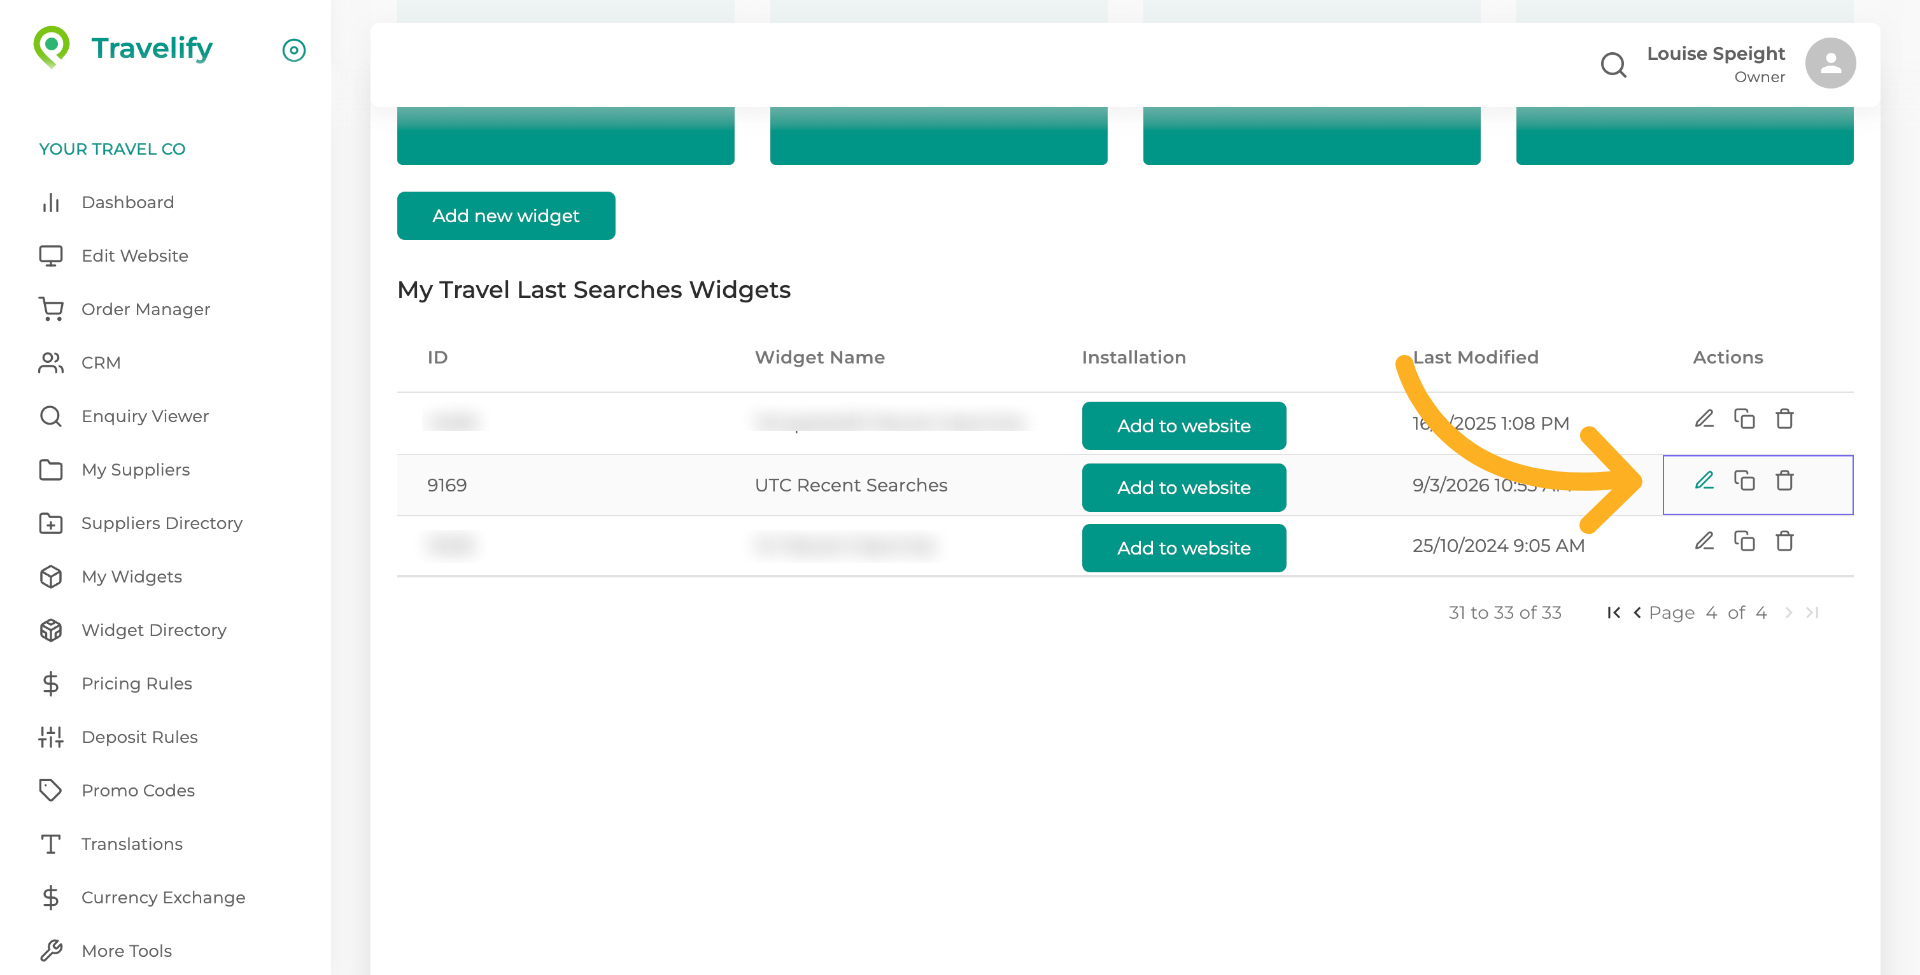Sort by the Last Modified column header
Image resolution: width=1920 pixels, height=975 pixels.
(1475, 358)
